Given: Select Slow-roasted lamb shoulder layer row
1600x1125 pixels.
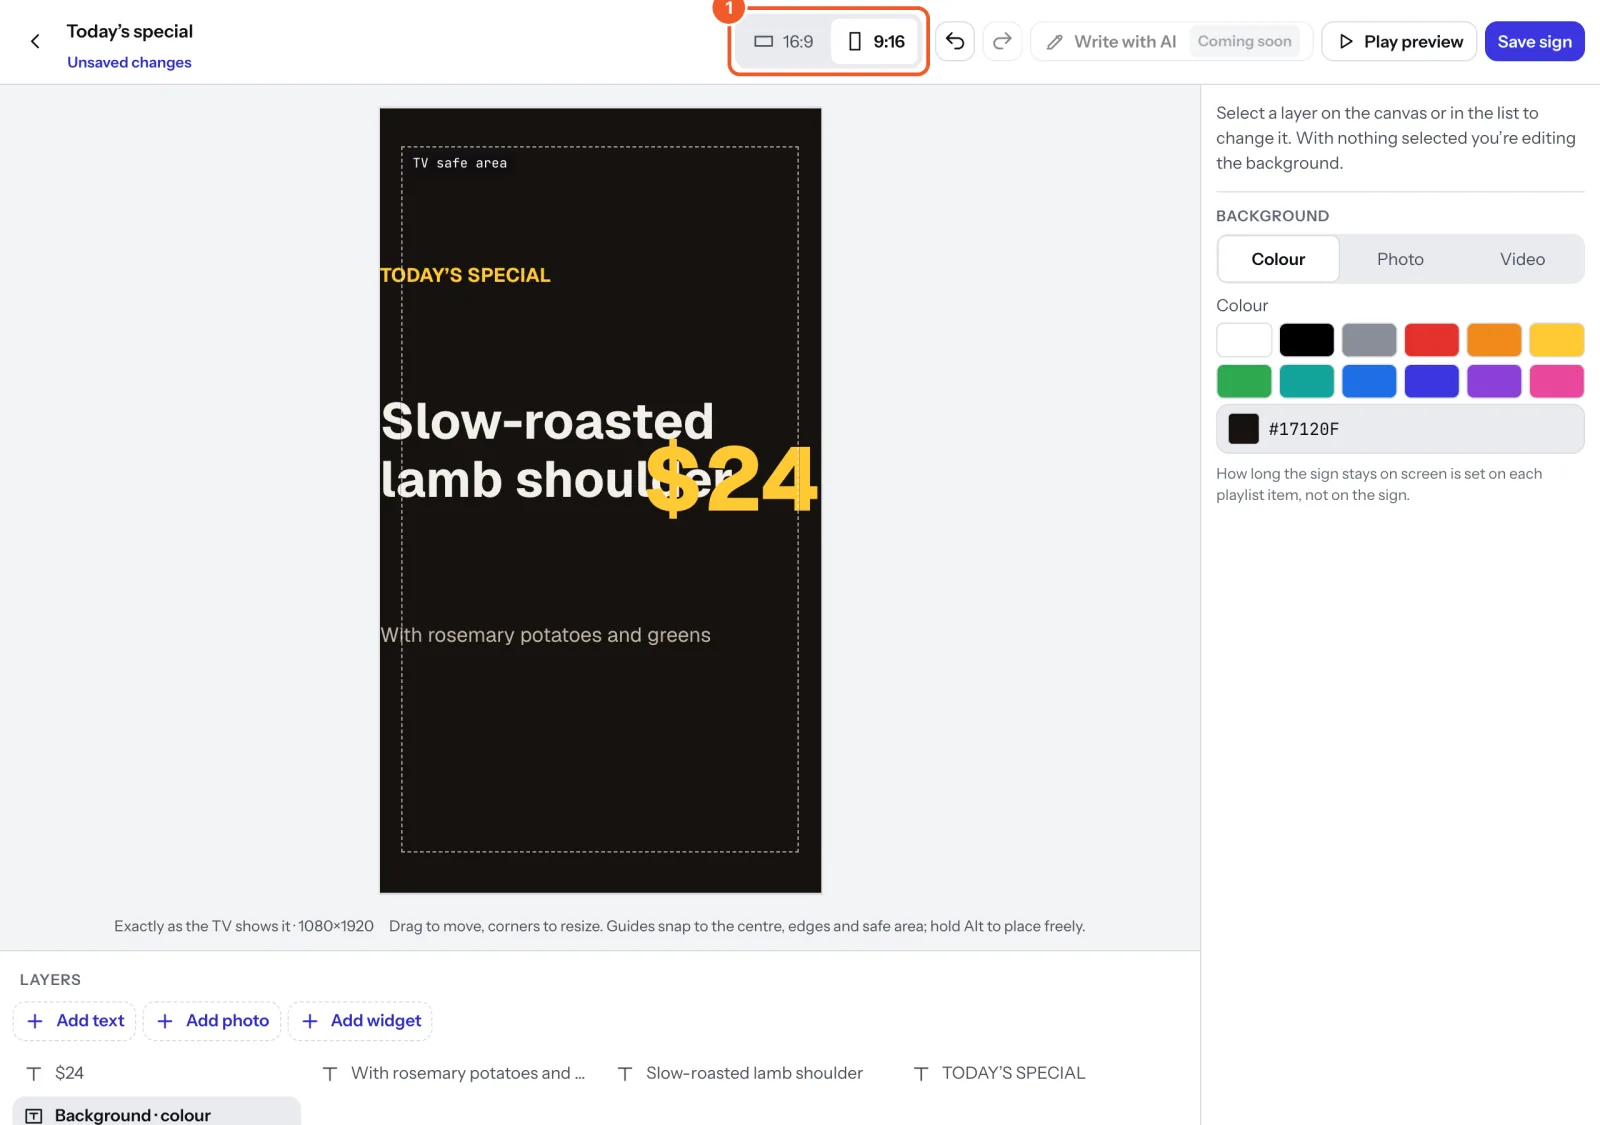Looking at the screenshot, I should 749,1073.
